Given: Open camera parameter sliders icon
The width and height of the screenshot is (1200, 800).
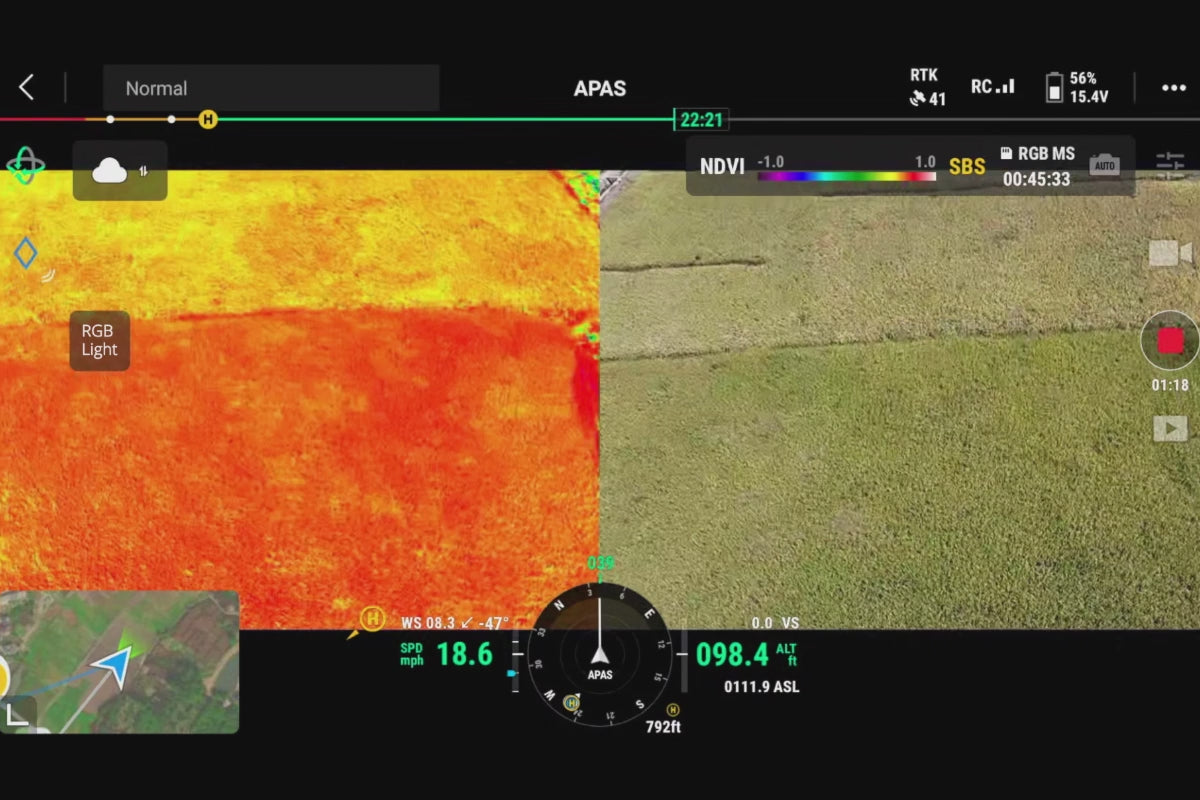Looking at the screenshot, I should [1169, 166].
